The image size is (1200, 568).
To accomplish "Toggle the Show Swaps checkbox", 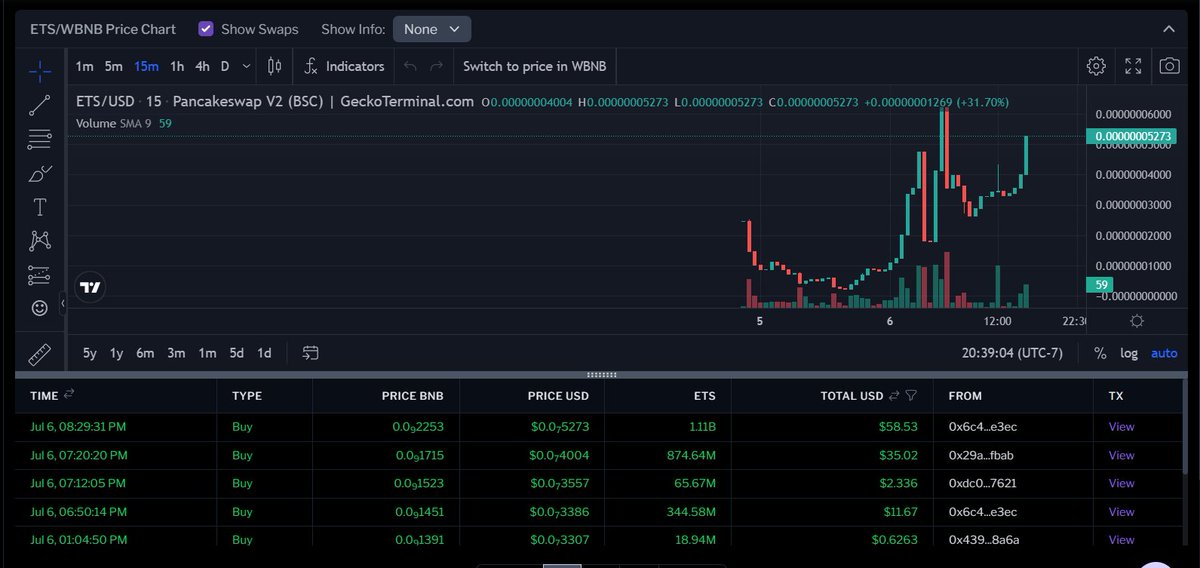I will (x=206, y=29).
